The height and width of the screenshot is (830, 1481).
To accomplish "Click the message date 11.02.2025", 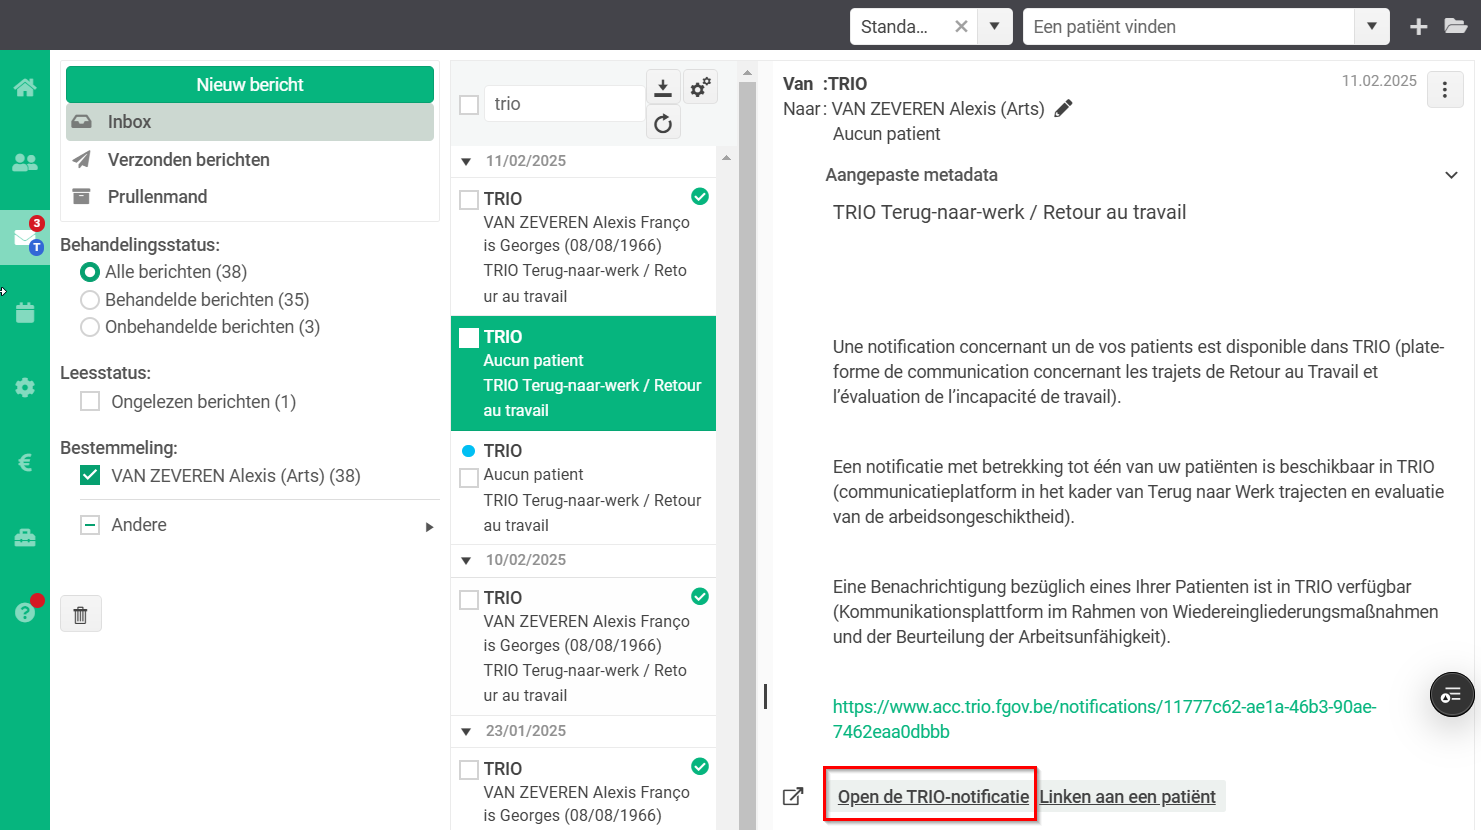I will [x=1379, y=81].
